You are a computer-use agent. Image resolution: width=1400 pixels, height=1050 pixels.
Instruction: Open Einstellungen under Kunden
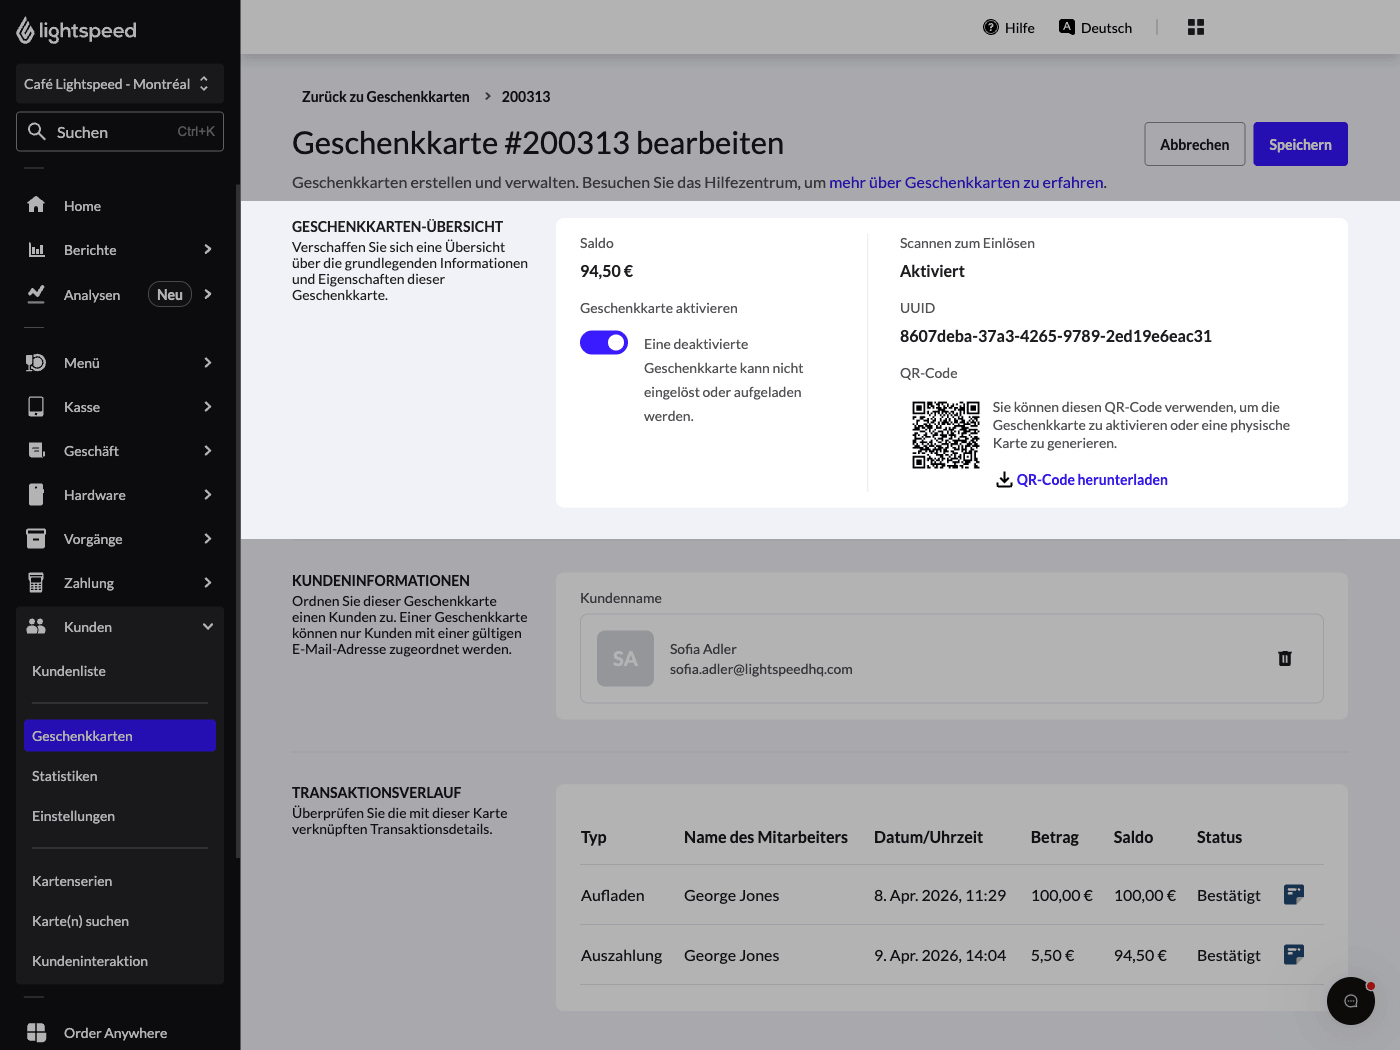coord(74,816)
